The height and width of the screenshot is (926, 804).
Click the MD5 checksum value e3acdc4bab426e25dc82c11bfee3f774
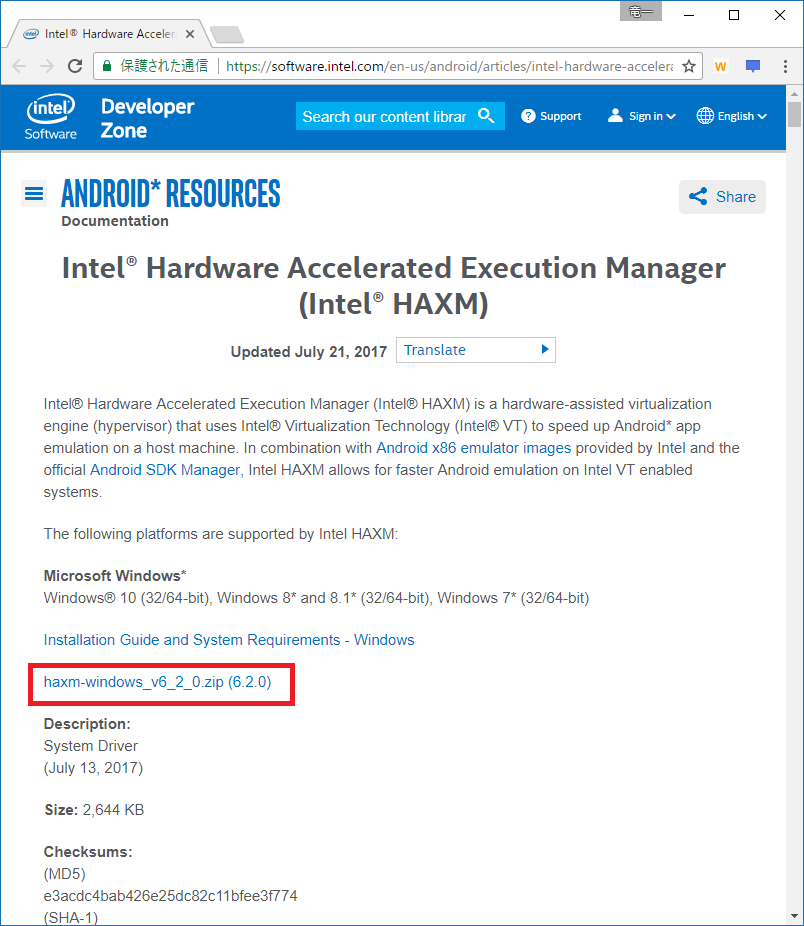tap(170, 896)
